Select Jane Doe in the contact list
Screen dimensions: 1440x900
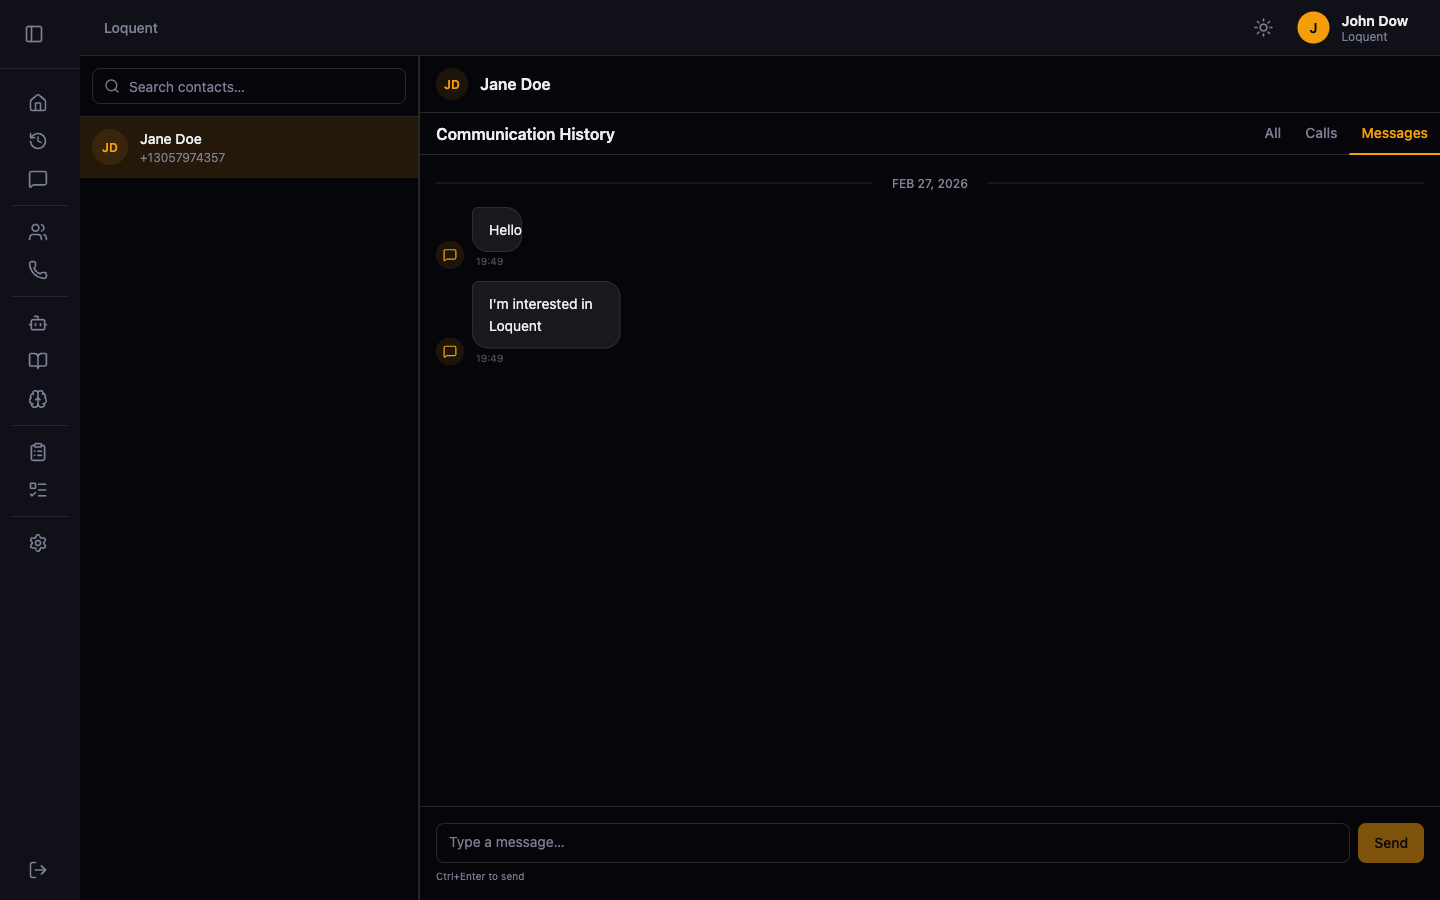point(248,147)
